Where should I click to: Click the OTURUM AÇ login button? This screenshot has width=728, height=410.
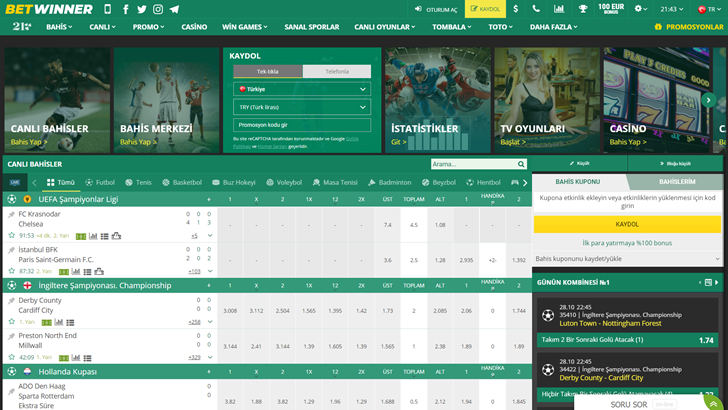[x=436, y=9]
